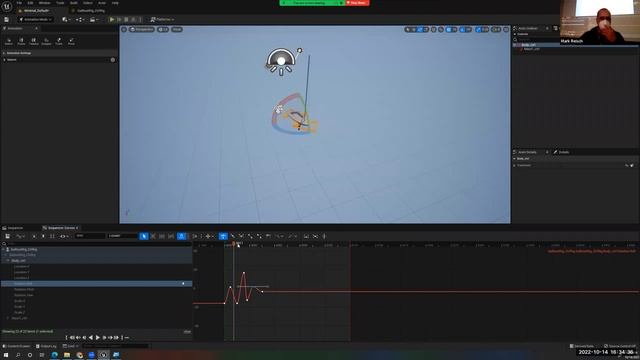Select the Select tool in Animation panel
The height and width of the screenshot is (360, 640).
(9, 41)
